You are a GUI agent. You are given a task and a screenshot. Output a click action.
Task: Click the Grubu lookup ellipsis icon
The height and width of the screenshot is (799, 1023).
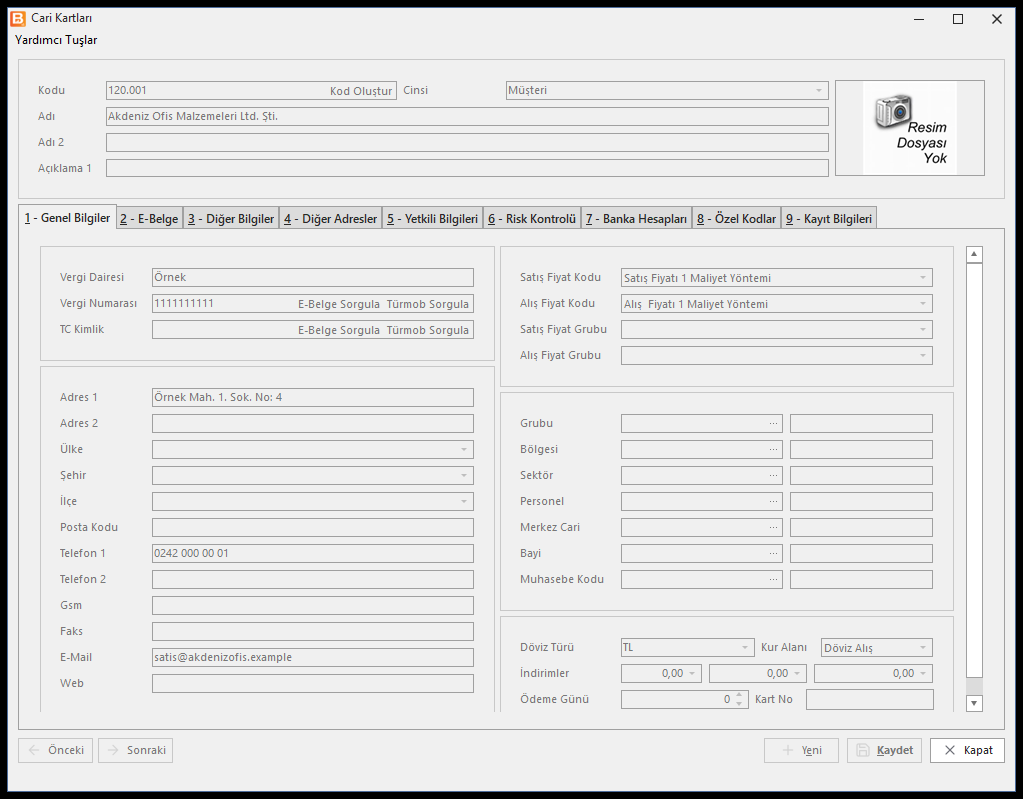click(773, 423)
